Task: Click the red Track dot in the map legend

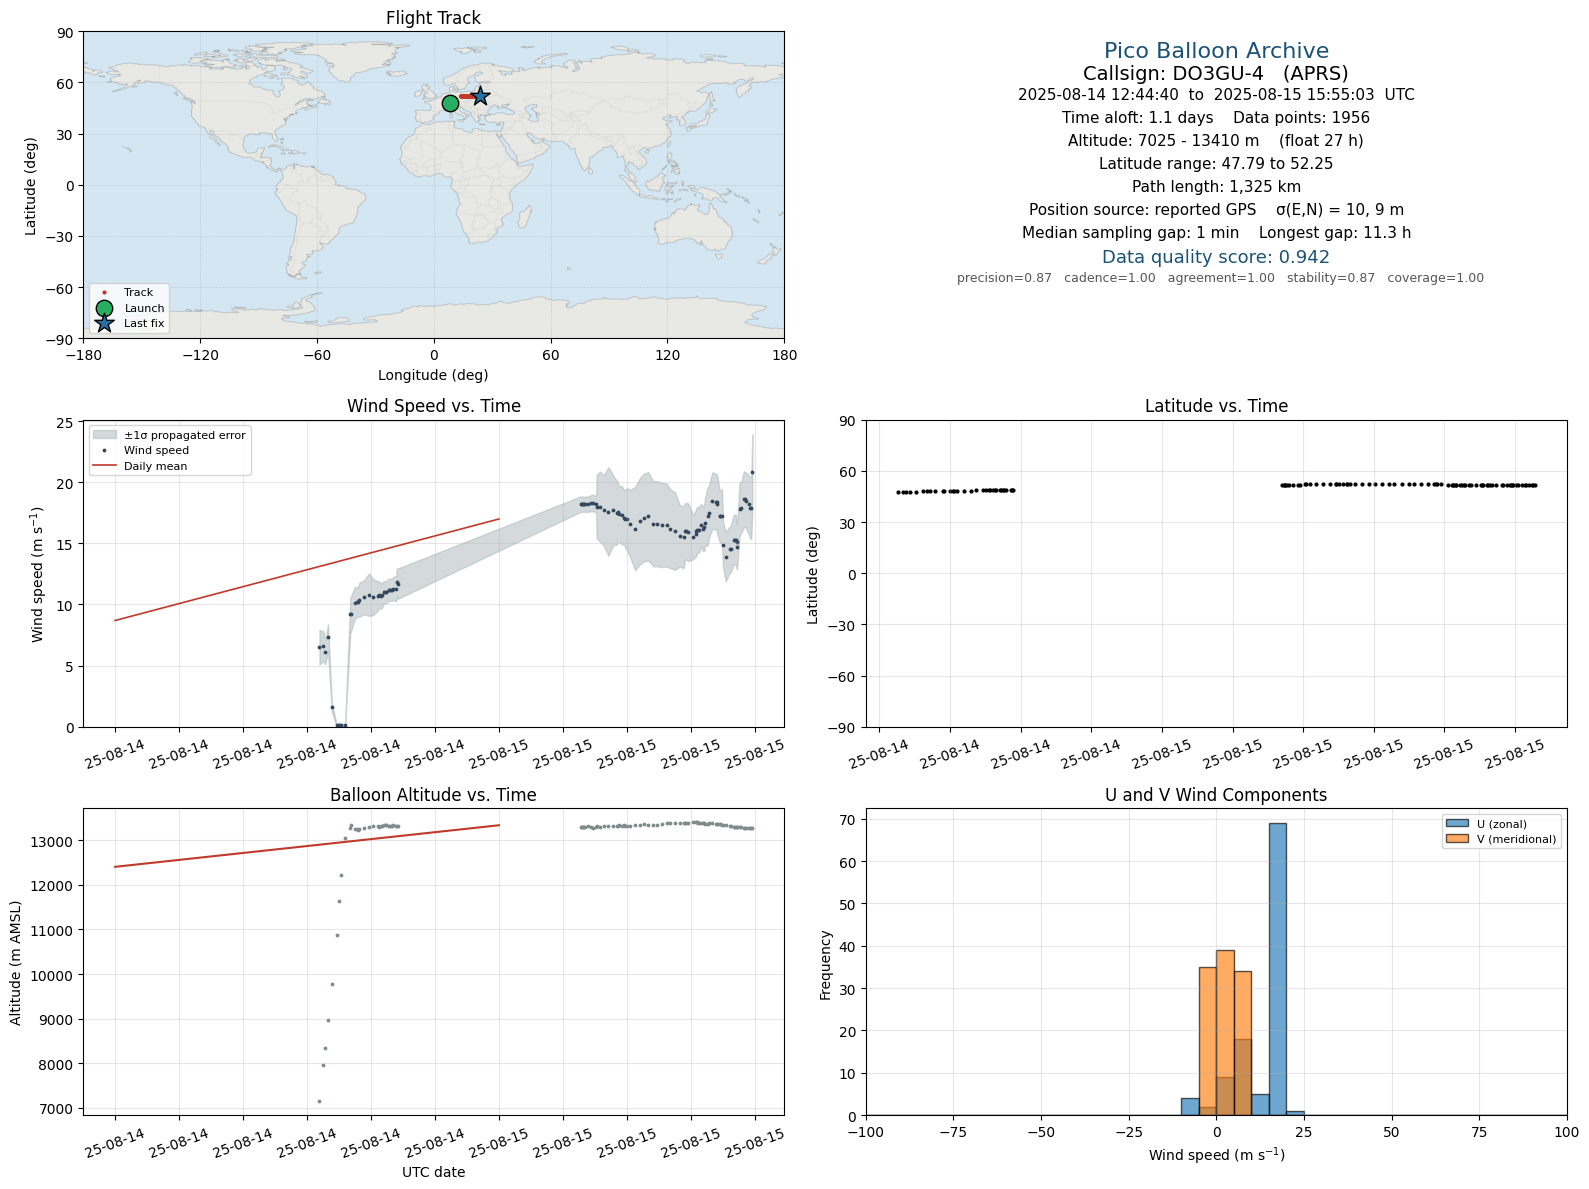Action: pyautogui.click(x=104, y=293)
